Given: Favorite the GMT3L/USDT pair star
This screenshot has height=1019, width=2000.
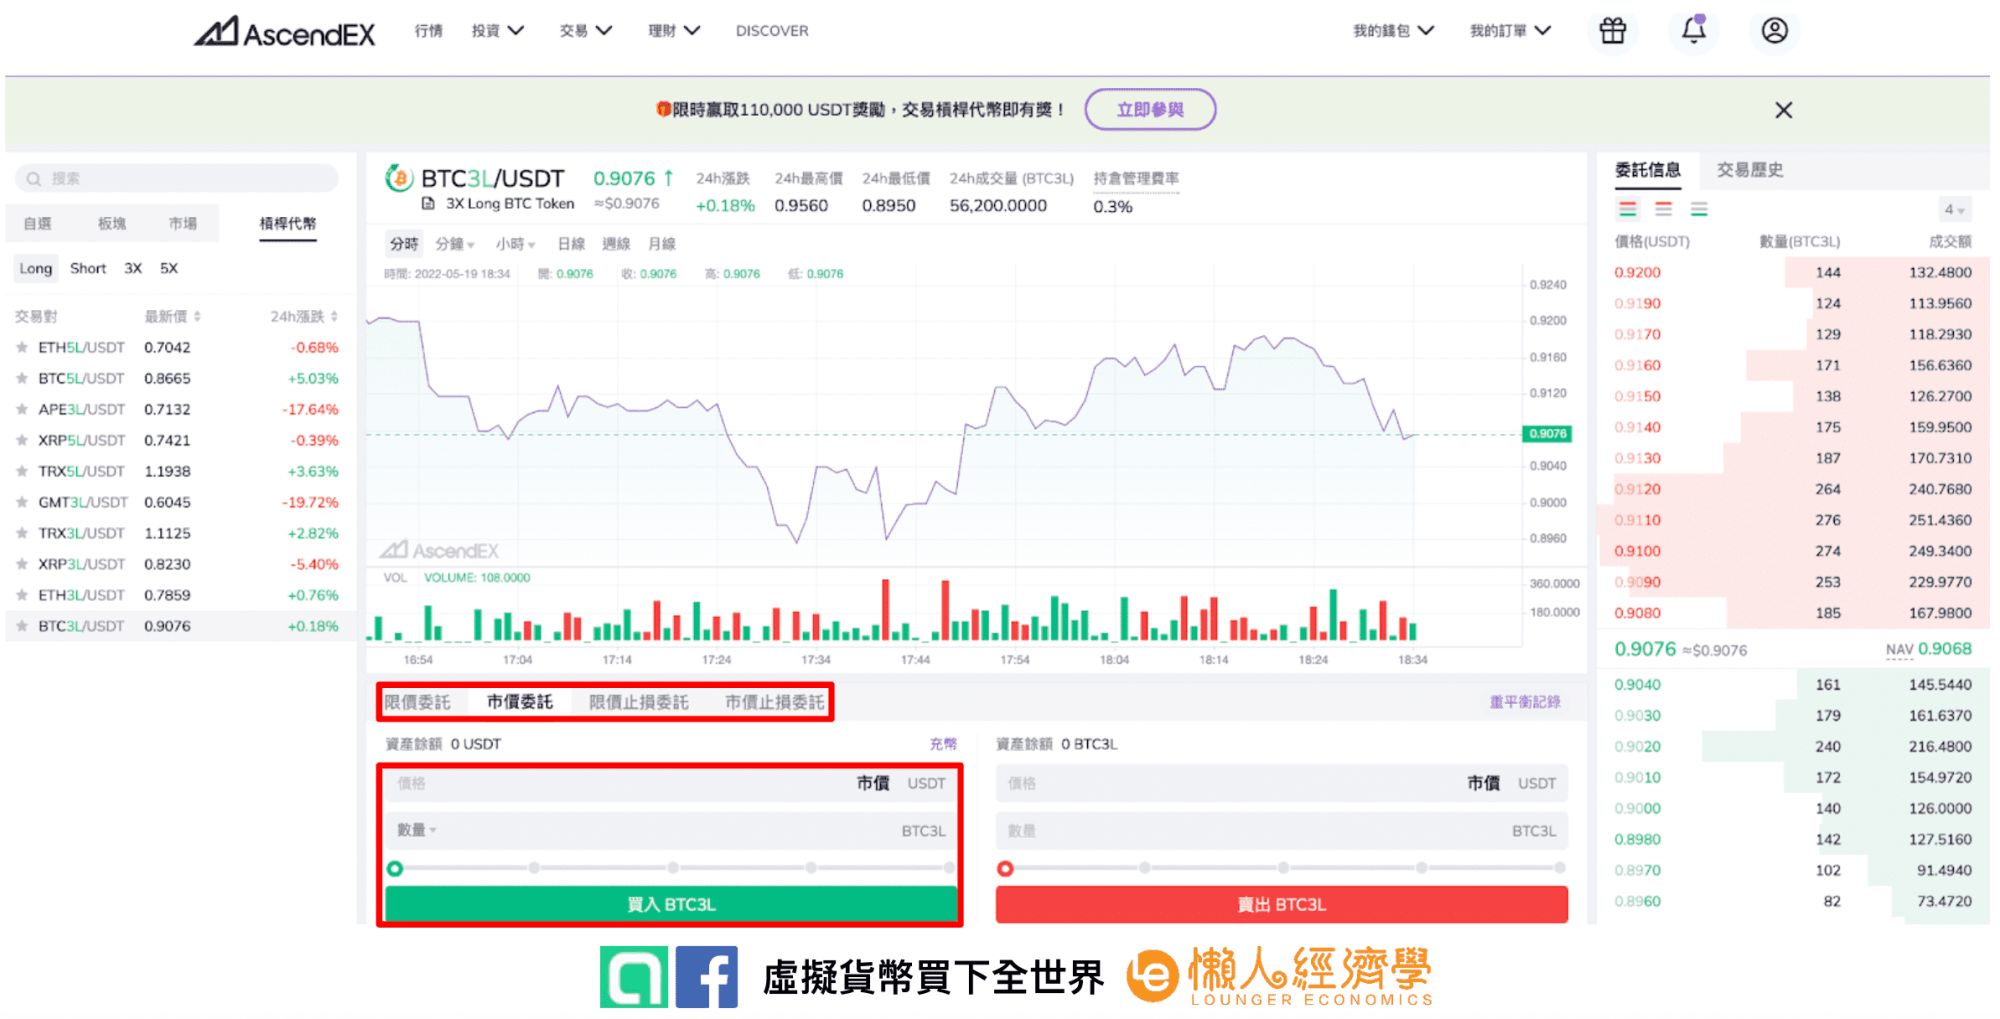Looking at the screenshot, I should click(x=21, y=502).
